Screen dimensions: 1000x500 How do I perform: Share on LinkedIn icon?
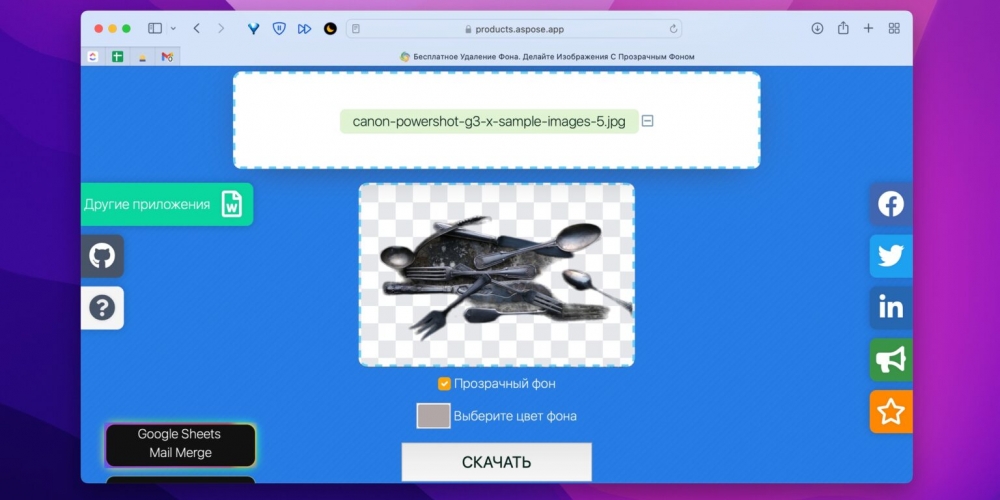click(891, 308)
